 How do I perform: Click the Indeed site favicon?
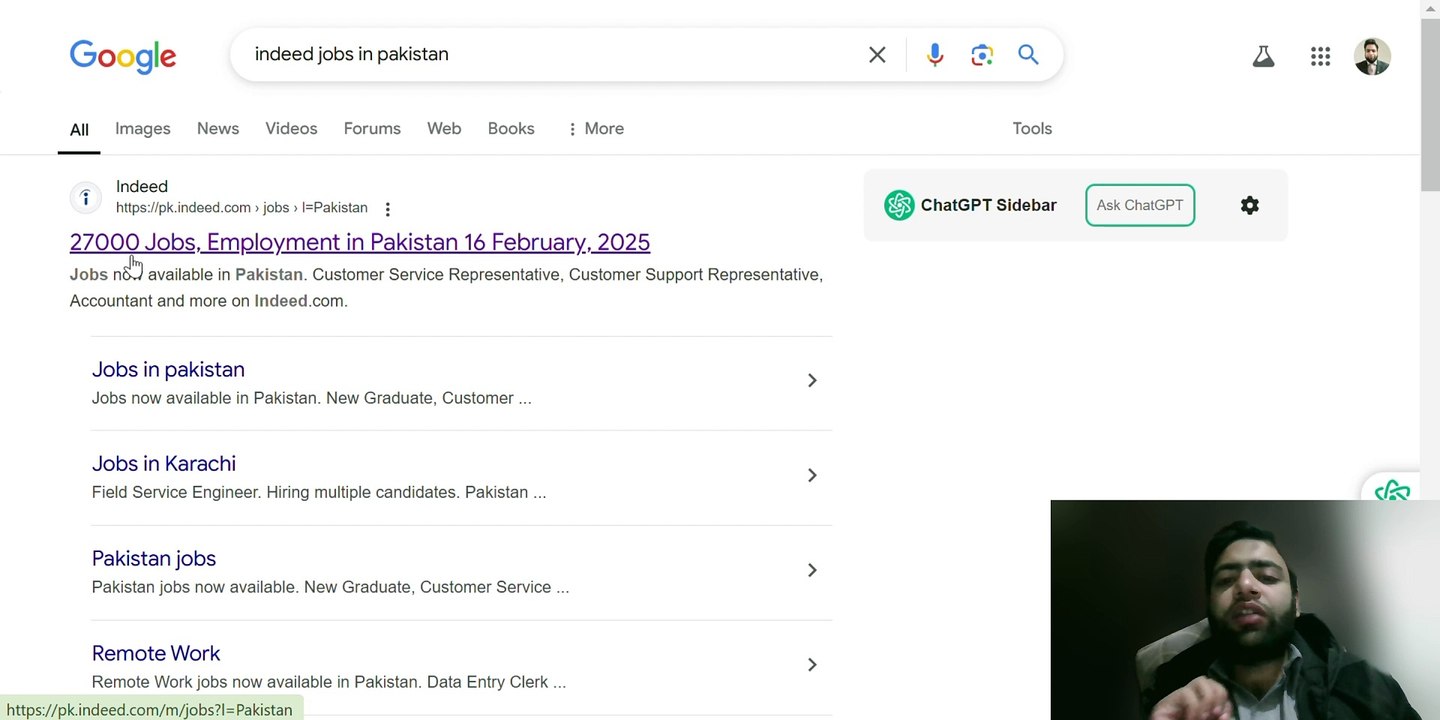pos(86,197)
